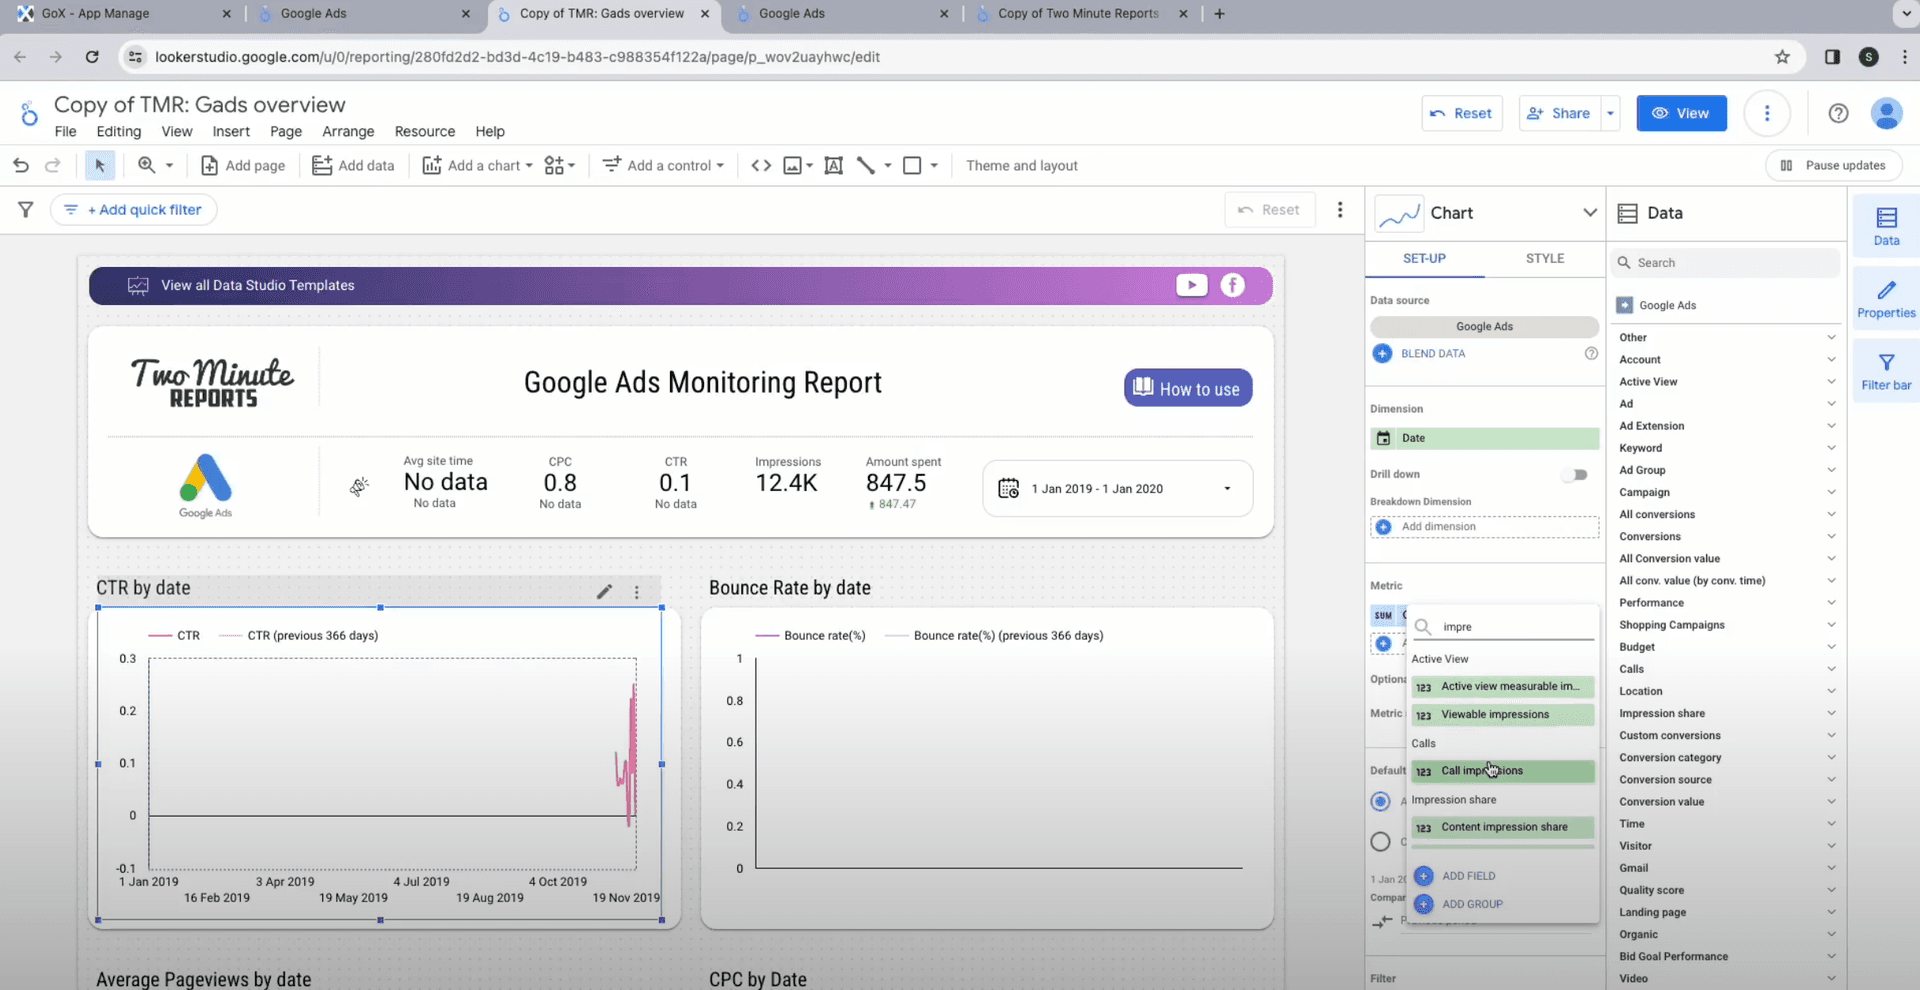Open the Filter bar side tab
This screenshot has height=990, width=1920.
click(x=1886, y=371)
